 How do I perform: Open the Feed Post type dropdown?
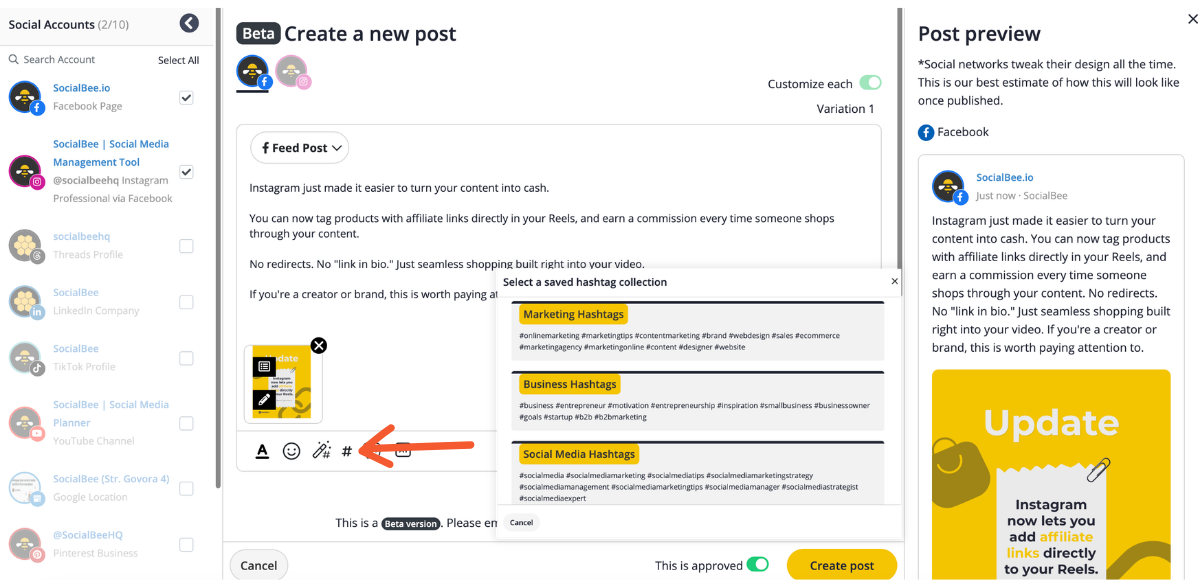click(x=300, y=148)
